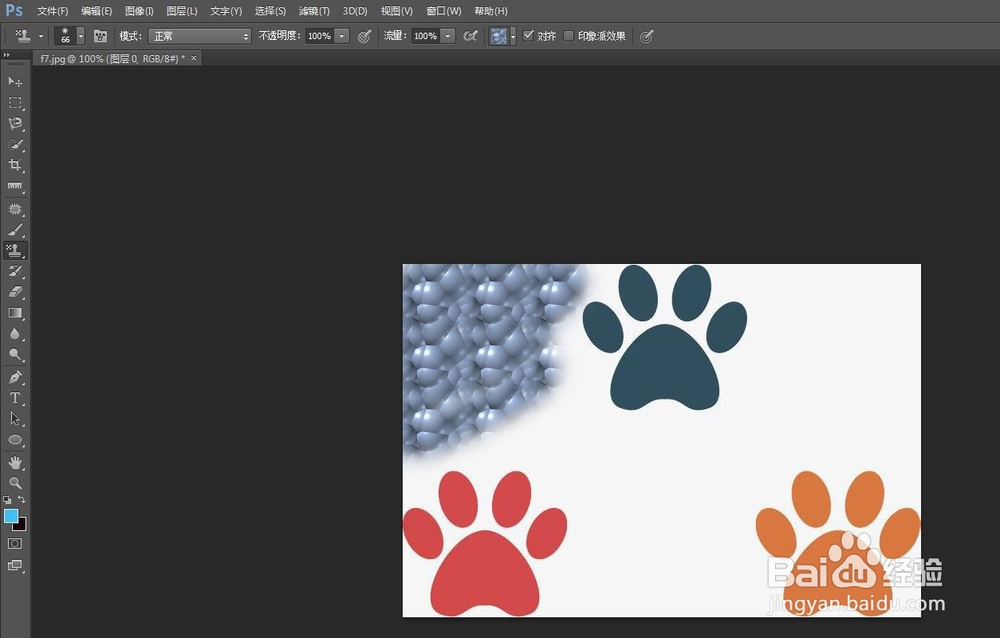Toggle pressure for size button
Viewport: 1000px width, 638px height.
point(647,36)
